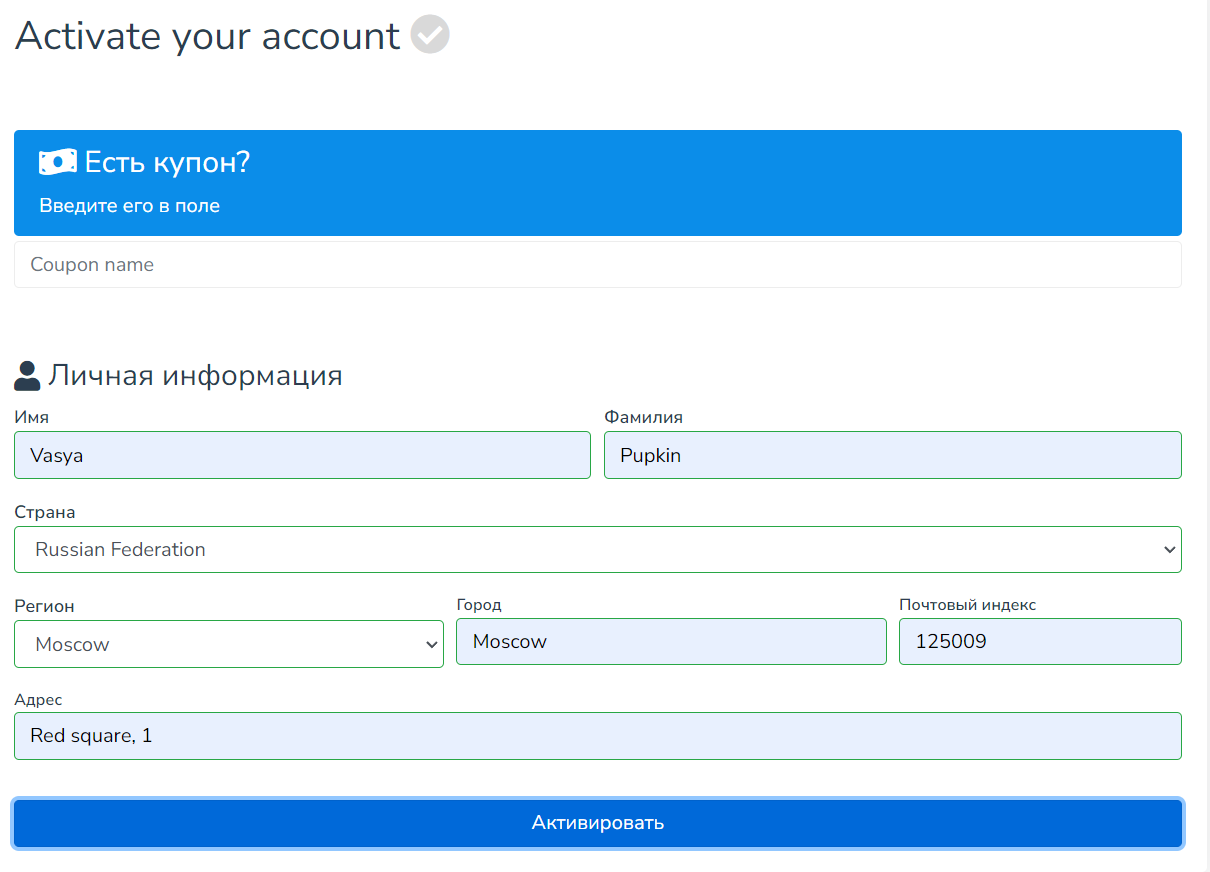Click the Адрес label text
This screenshot has height=872, width=1210.
point(38,700)
